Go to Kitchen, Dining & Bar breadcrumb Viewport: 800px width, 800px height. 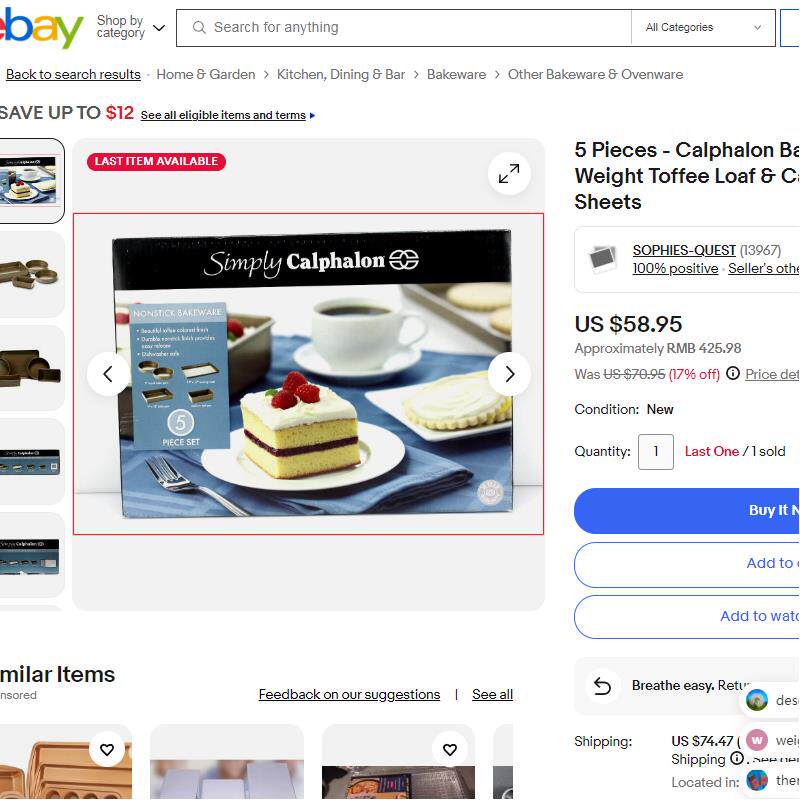pyautogui.click(x=341, y=74)
